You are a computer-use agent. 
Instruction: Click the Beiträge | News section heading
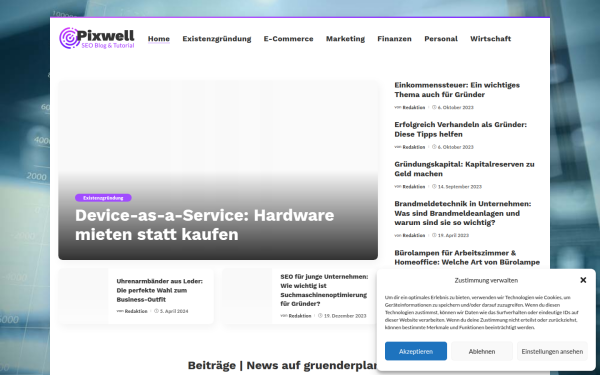pyautogui.click(x=282, y=365)
